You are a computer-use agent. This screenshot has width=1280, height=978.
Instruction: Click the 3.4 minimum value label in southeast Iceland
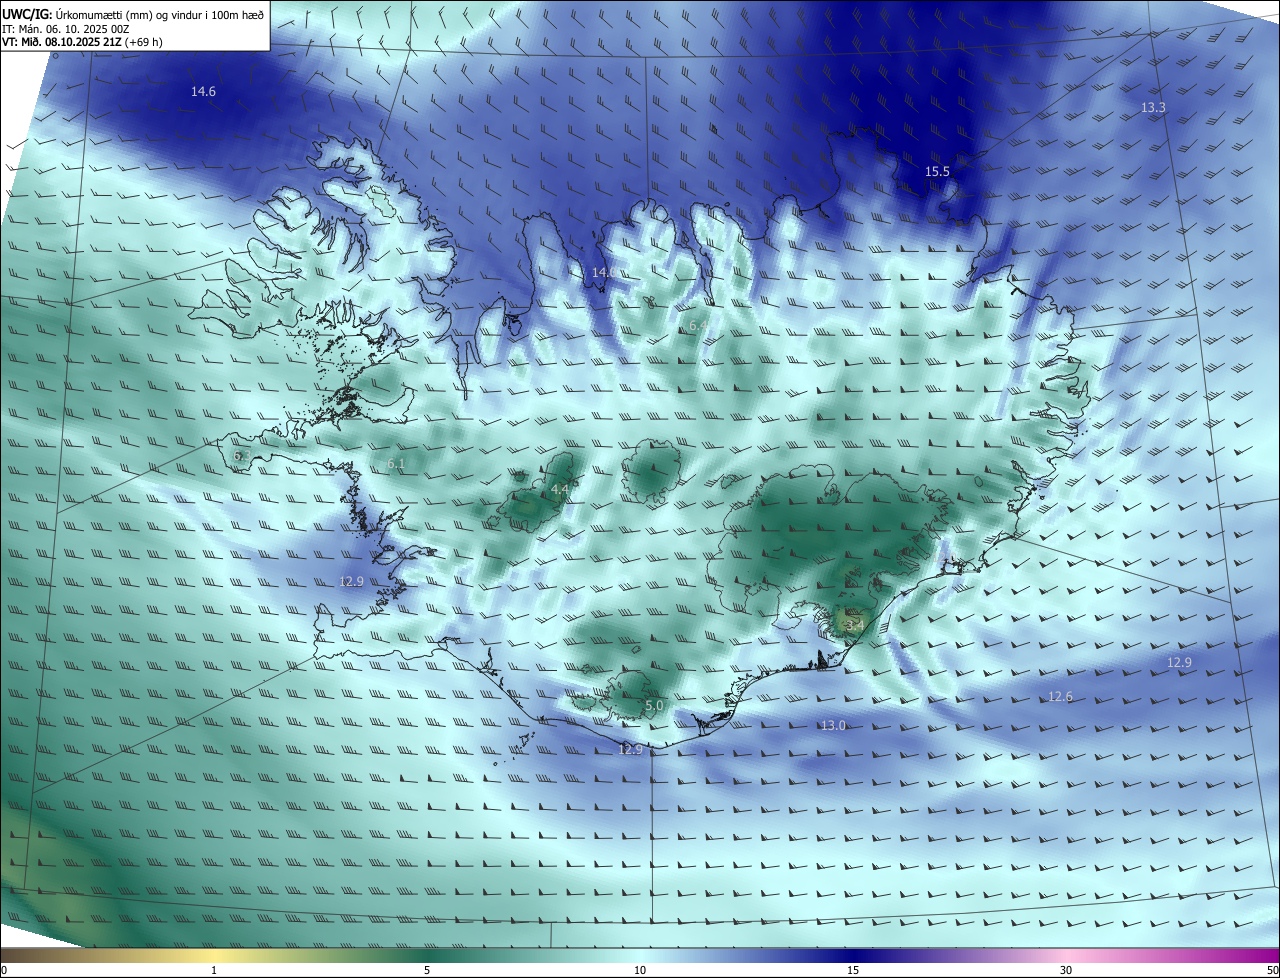coord(854,624)
